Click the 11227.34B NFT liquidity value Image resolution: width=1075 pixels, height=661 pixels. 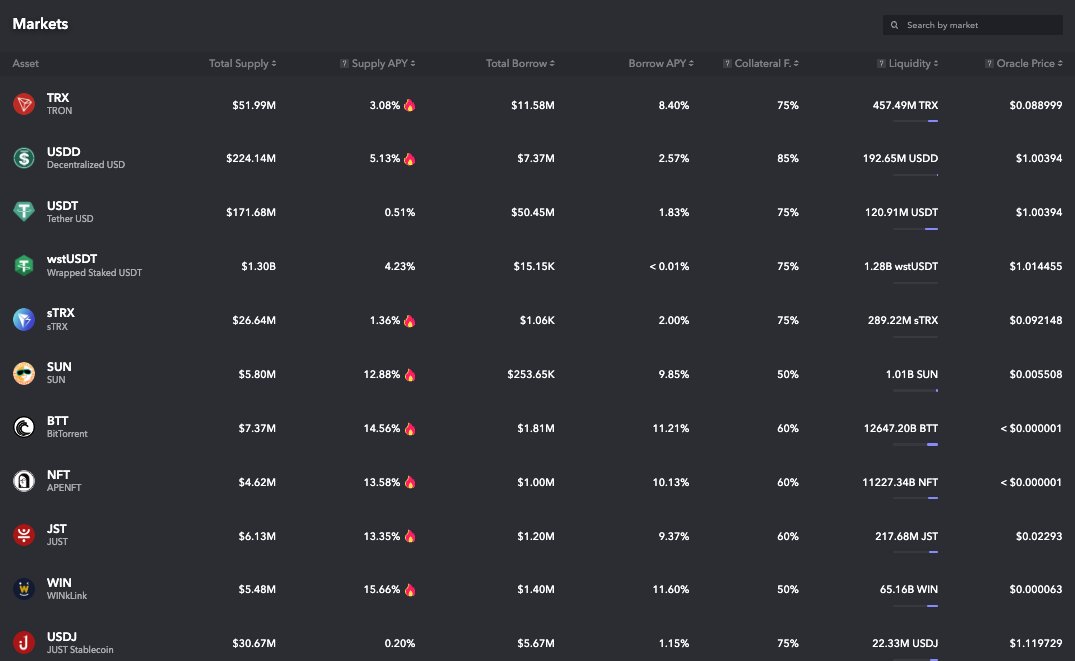pos(900,482)
